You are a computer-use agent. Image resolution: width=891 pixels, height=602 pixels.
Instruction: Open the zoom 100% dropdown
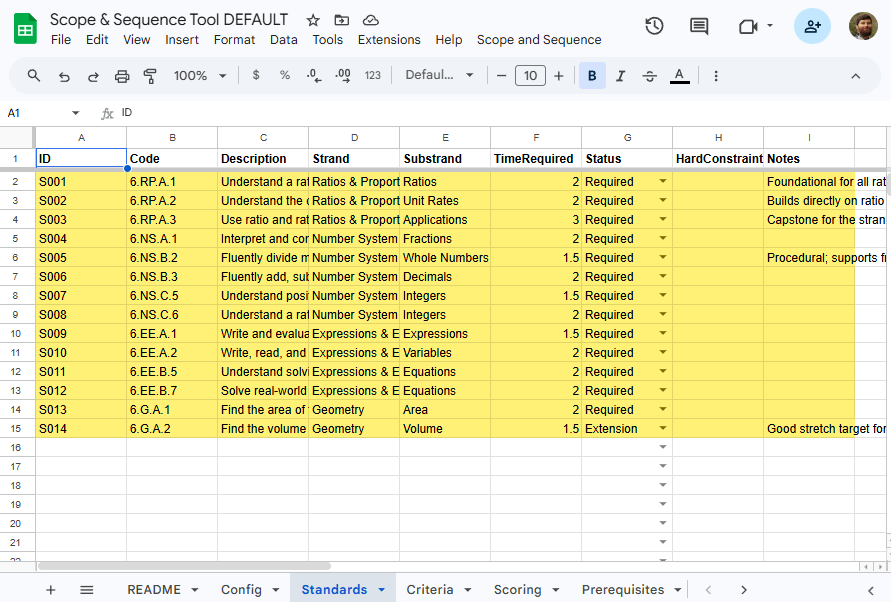click(200, 76)
